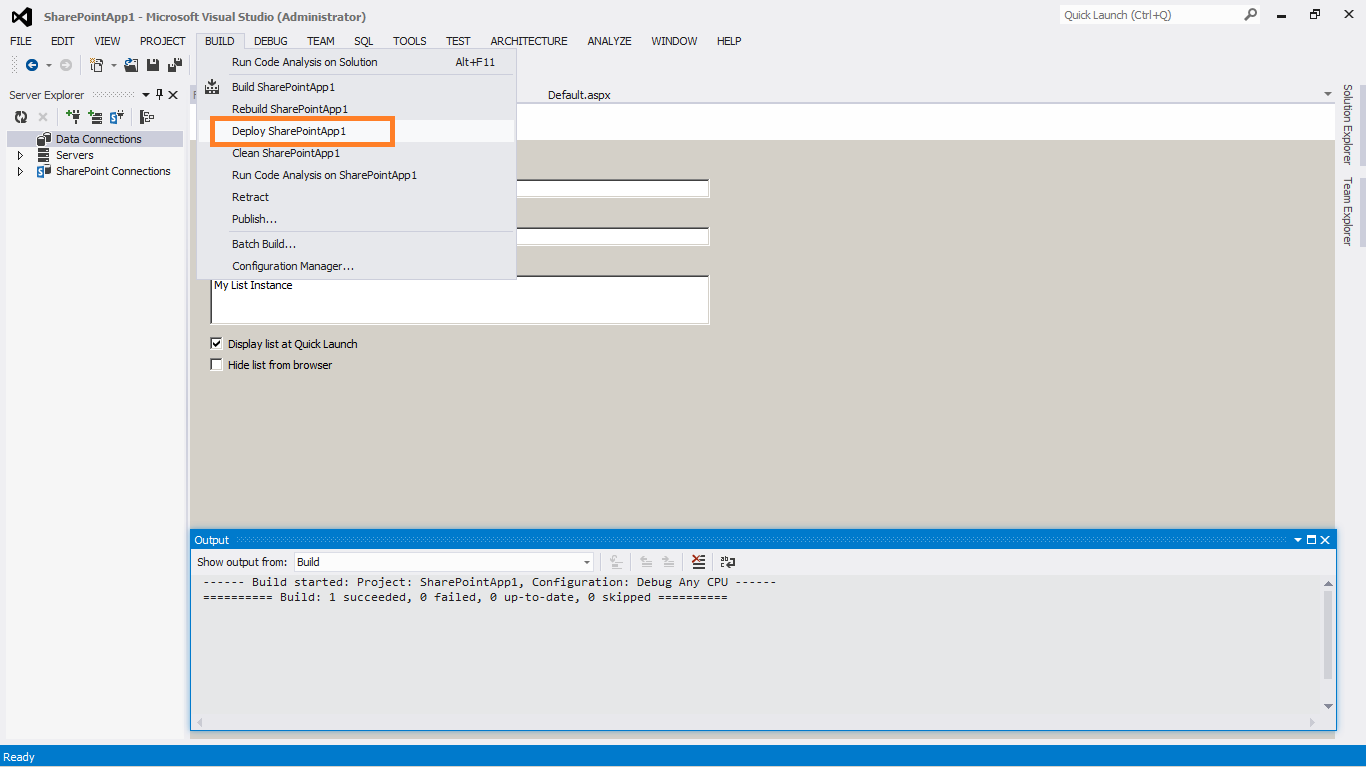Uncheck Display list at Quick Launch
This screenshot has height=768, width=1366.
pyautogui.click(x=216, y=343)
